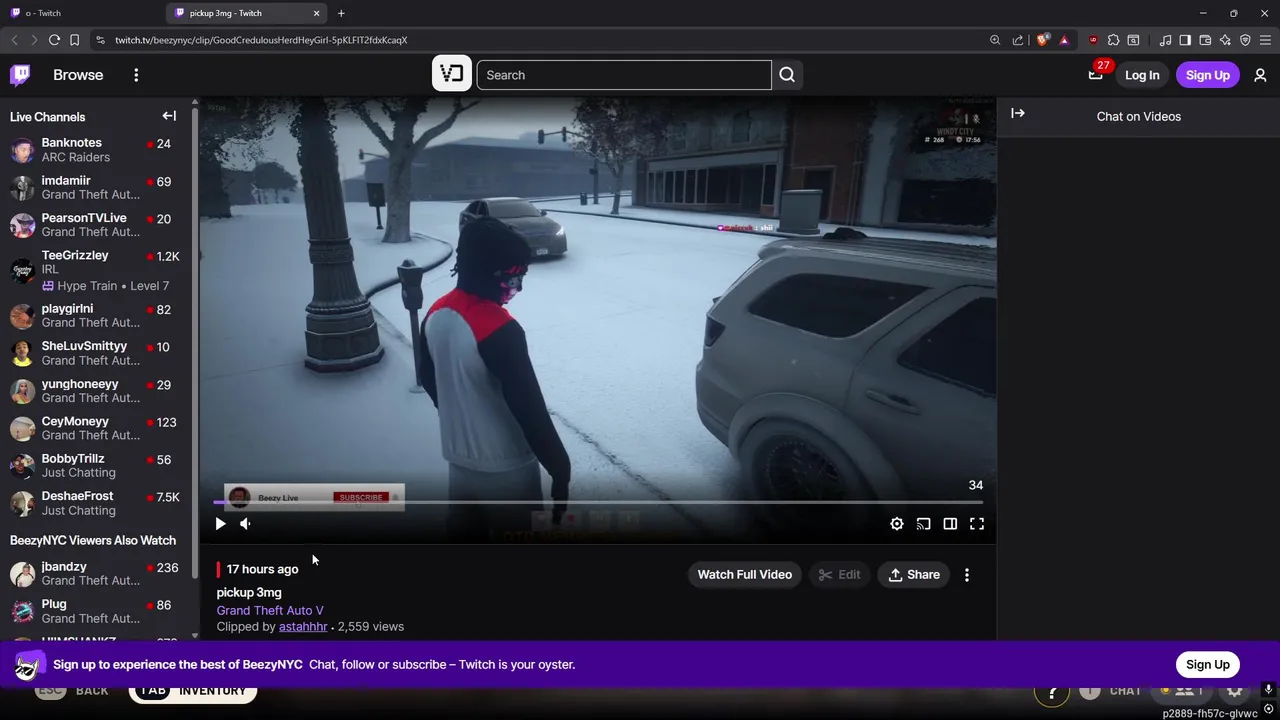1280x720 pixels.
Task: Open the notifications inbox showing 27
Action: (1096, 74)
